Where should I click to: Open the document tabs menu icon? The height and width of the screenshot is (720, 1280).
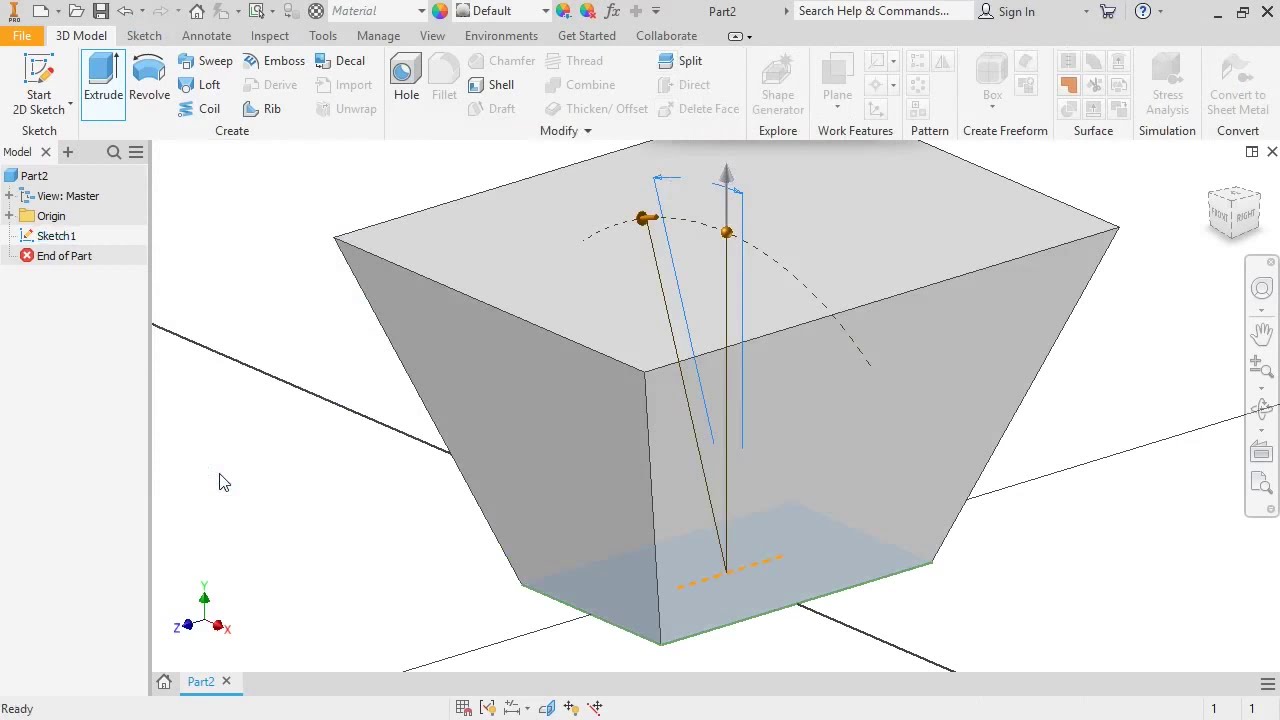pos(1268,684)
